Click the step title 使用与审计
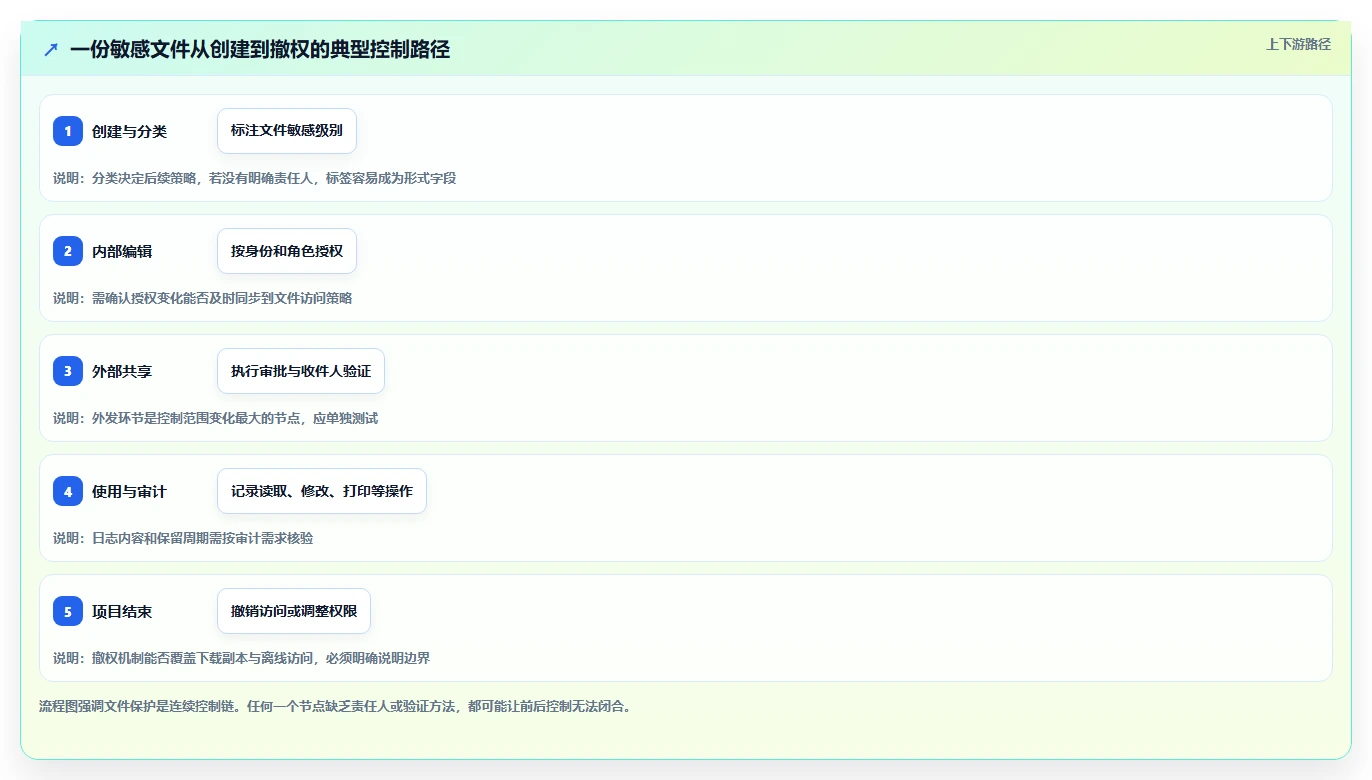 tap(129, 491)
